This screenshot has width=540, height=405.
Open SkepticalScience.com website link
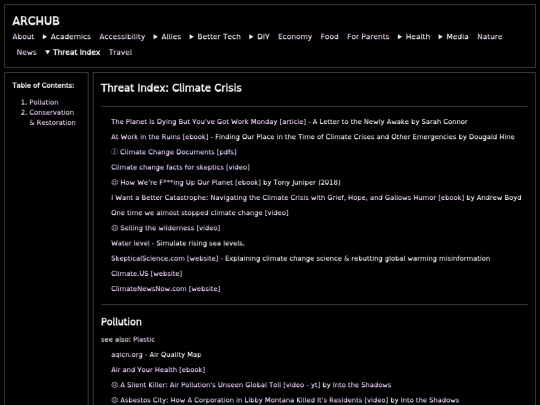(165, 258)
